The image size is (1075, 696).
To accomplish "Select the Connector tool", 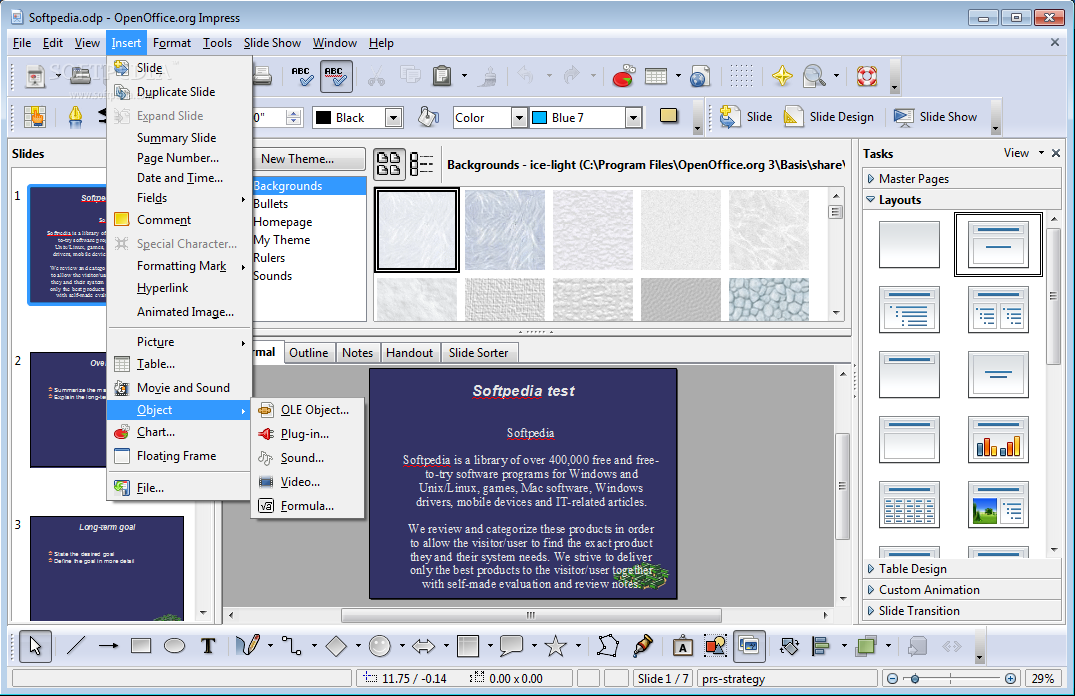I will pos(292,646).
